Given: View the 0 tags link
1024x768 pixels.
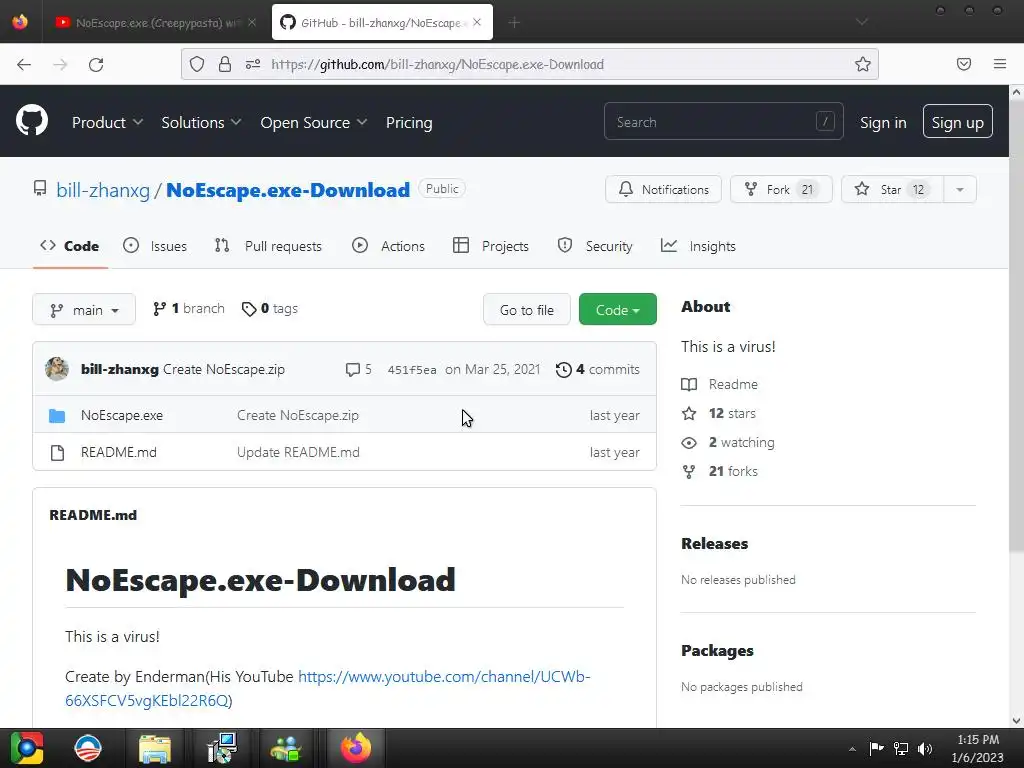Looking at the screenshot, I should 270,309.
